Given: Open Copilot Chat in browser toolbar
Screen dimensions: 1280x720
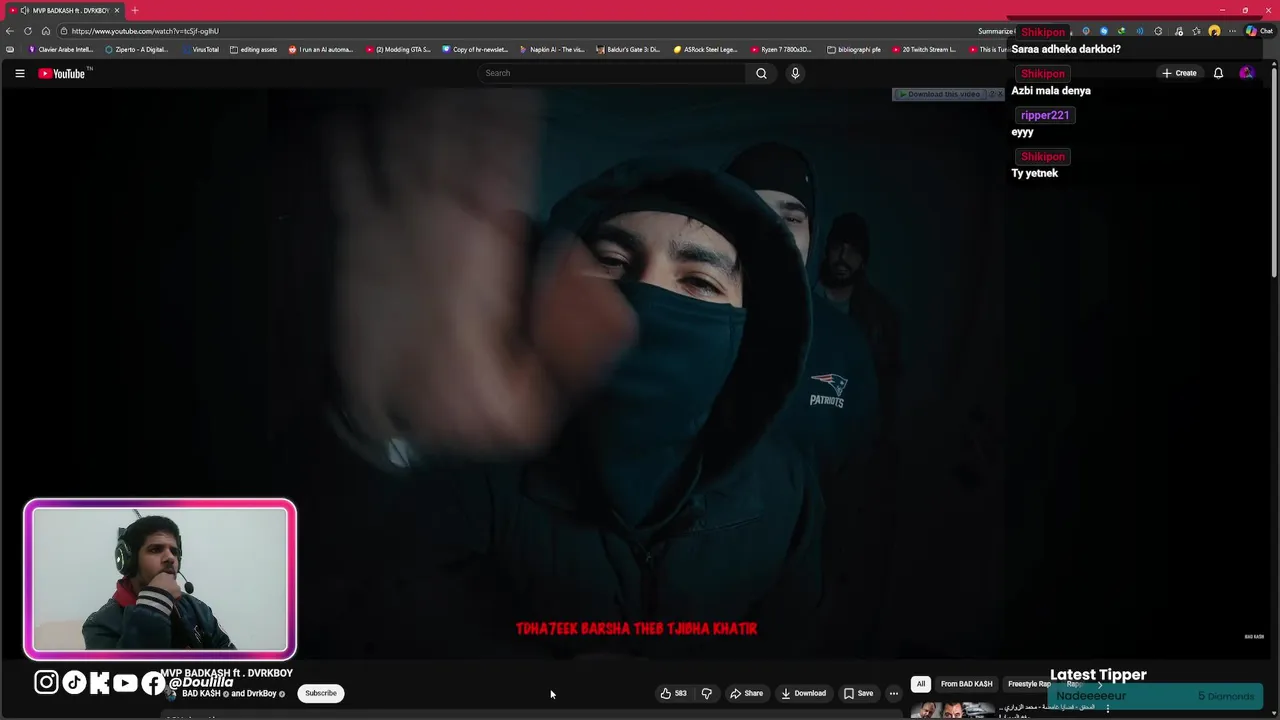Looking at the screenshot, I should pyautogui.click(x=1259, y=31).
